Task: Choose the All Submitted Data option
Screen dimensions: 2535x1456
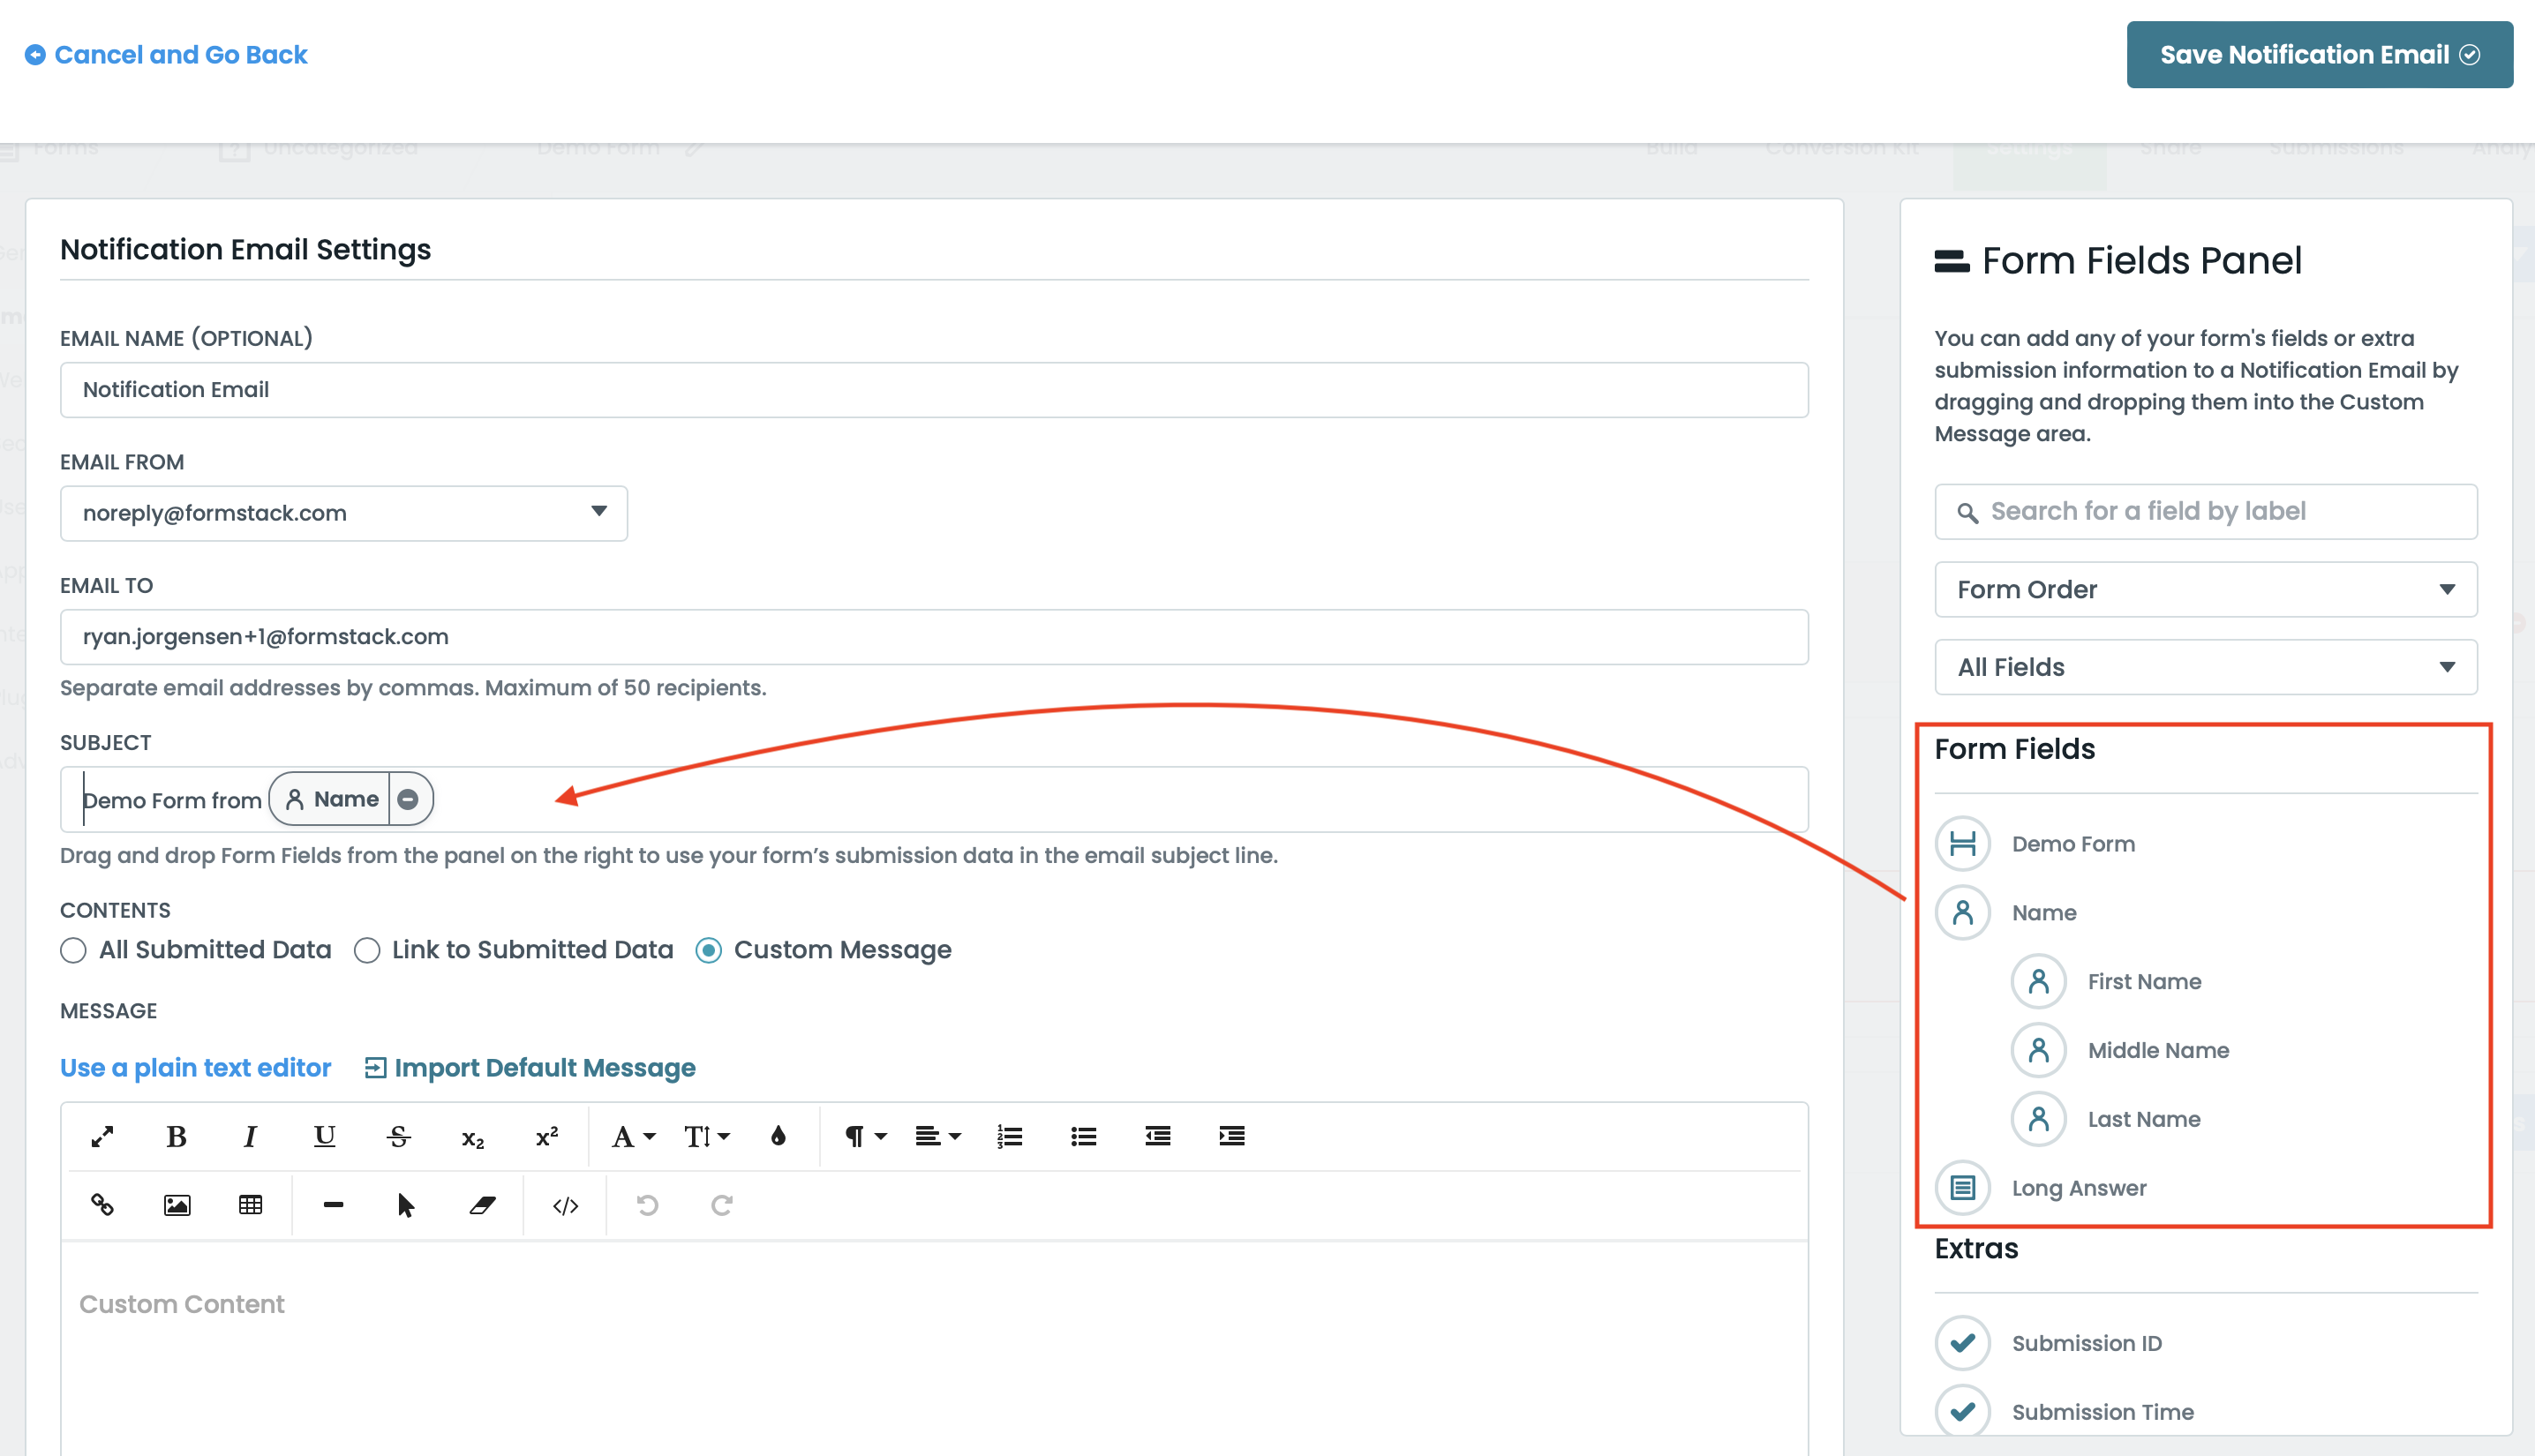Action: (x=73, y=951)
